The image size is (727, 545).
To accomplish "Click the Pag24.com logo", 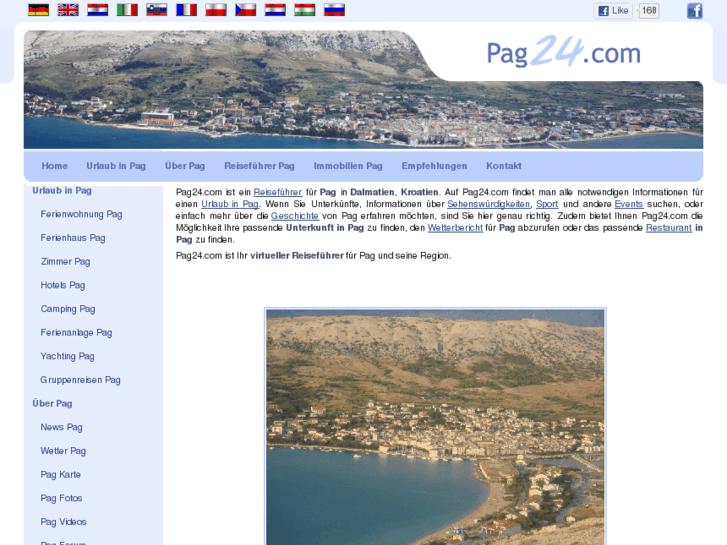I will click(563, 52).
